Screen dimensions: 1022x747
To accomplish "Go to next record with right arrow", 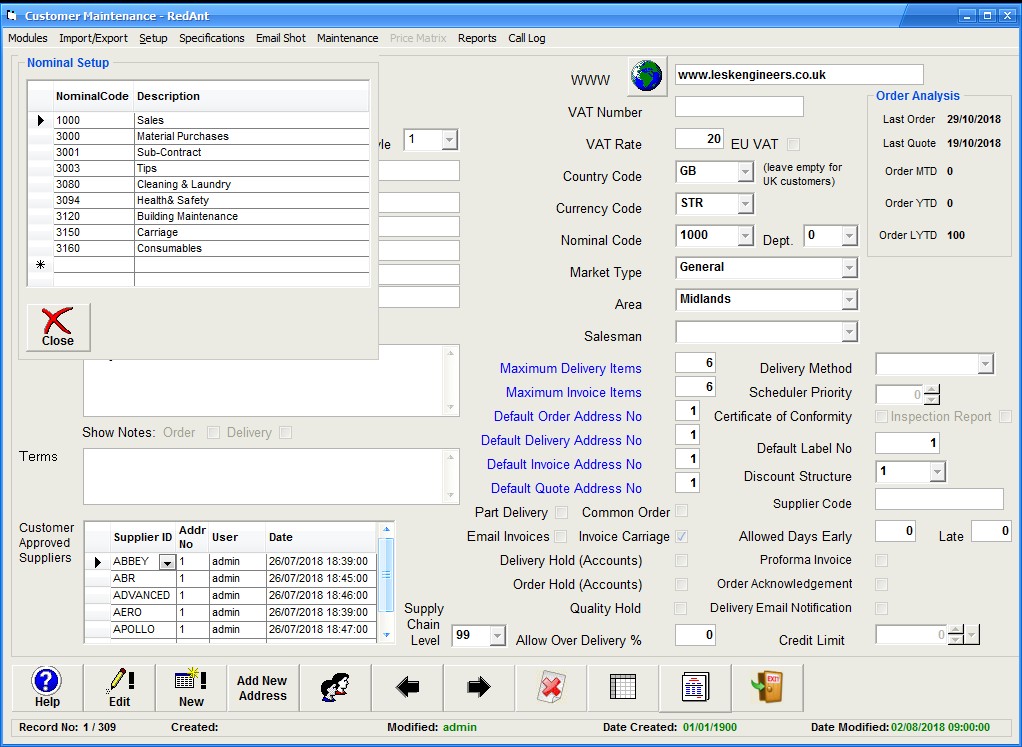I will (x=479, y=688).
